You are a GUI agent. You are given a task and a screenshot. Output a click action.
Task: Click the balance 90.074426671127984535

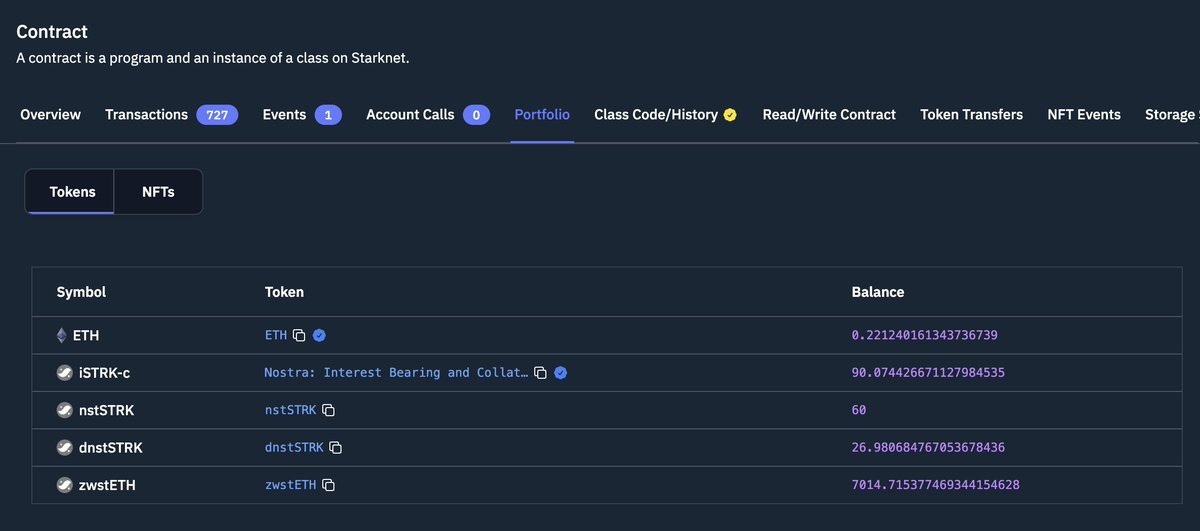coord(928,373)
